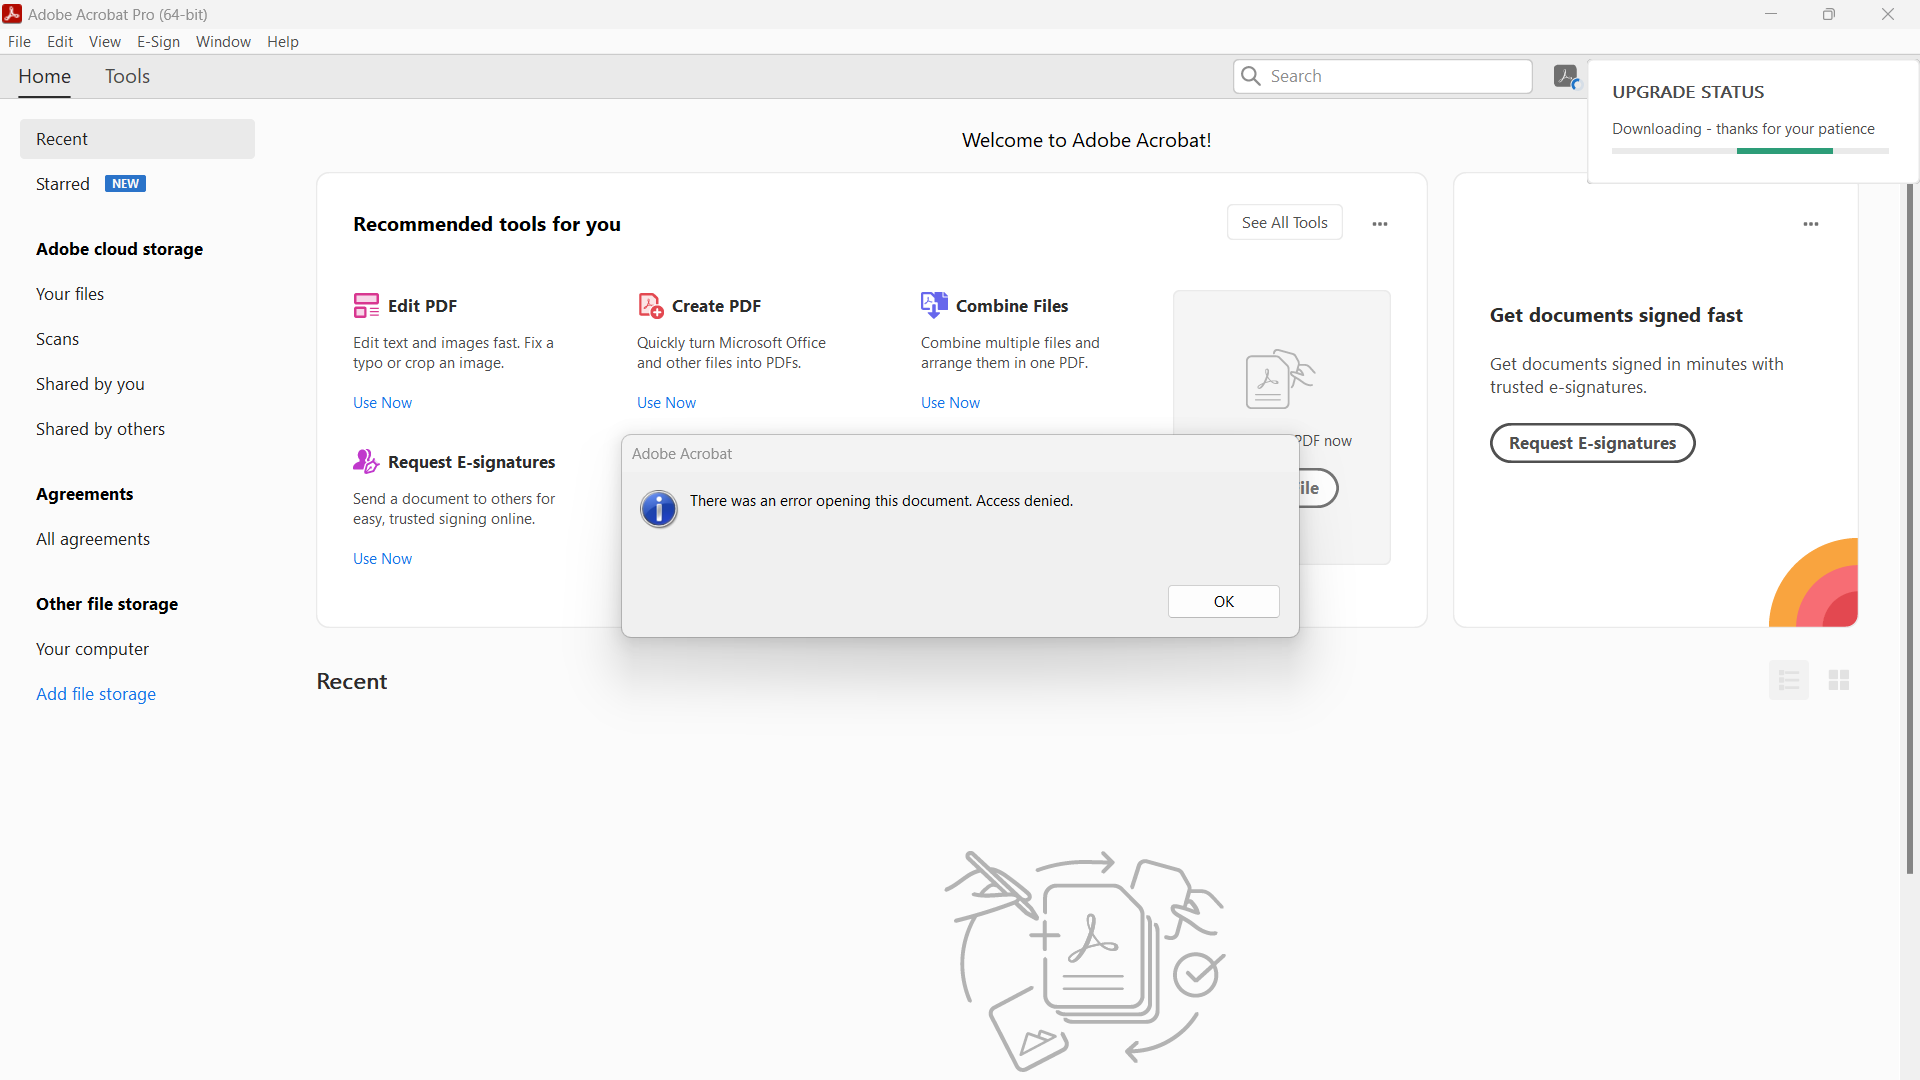
Task: Switch Recent section to grid view
Action: click(x=1838, y=679)
